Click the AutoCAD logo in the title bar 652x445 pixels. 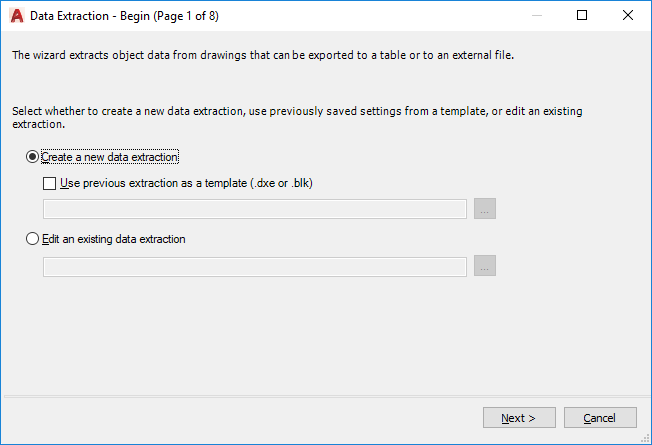pos(16,16)
